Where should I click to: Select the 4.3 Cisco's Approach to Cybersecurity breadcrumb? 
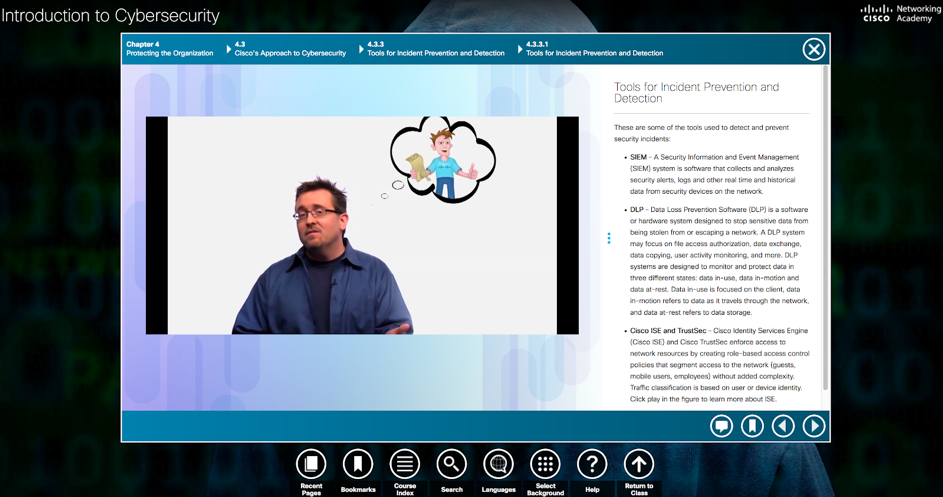(x=290, y=49)
